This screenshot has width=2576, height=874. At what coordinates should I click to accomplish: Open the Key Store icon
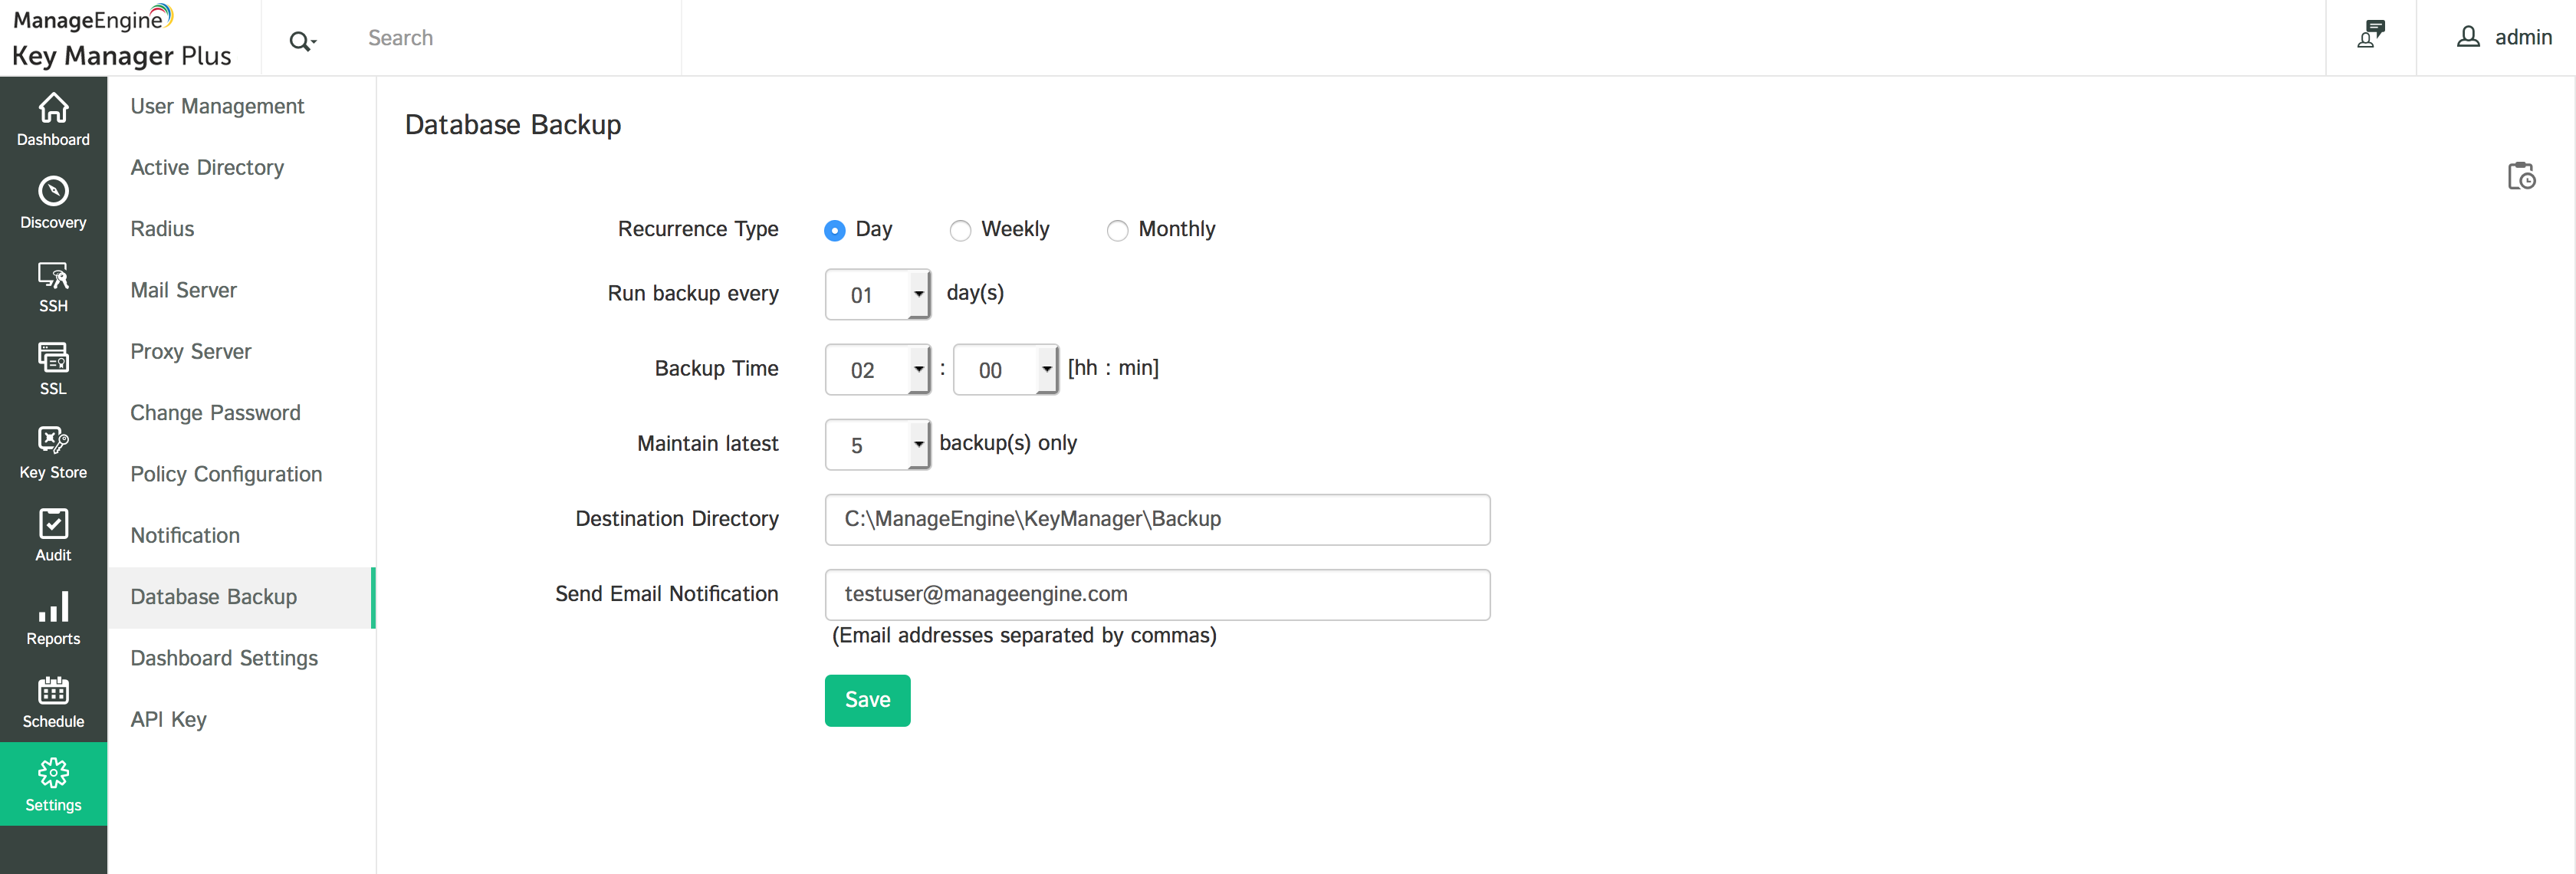pos(53,452)
